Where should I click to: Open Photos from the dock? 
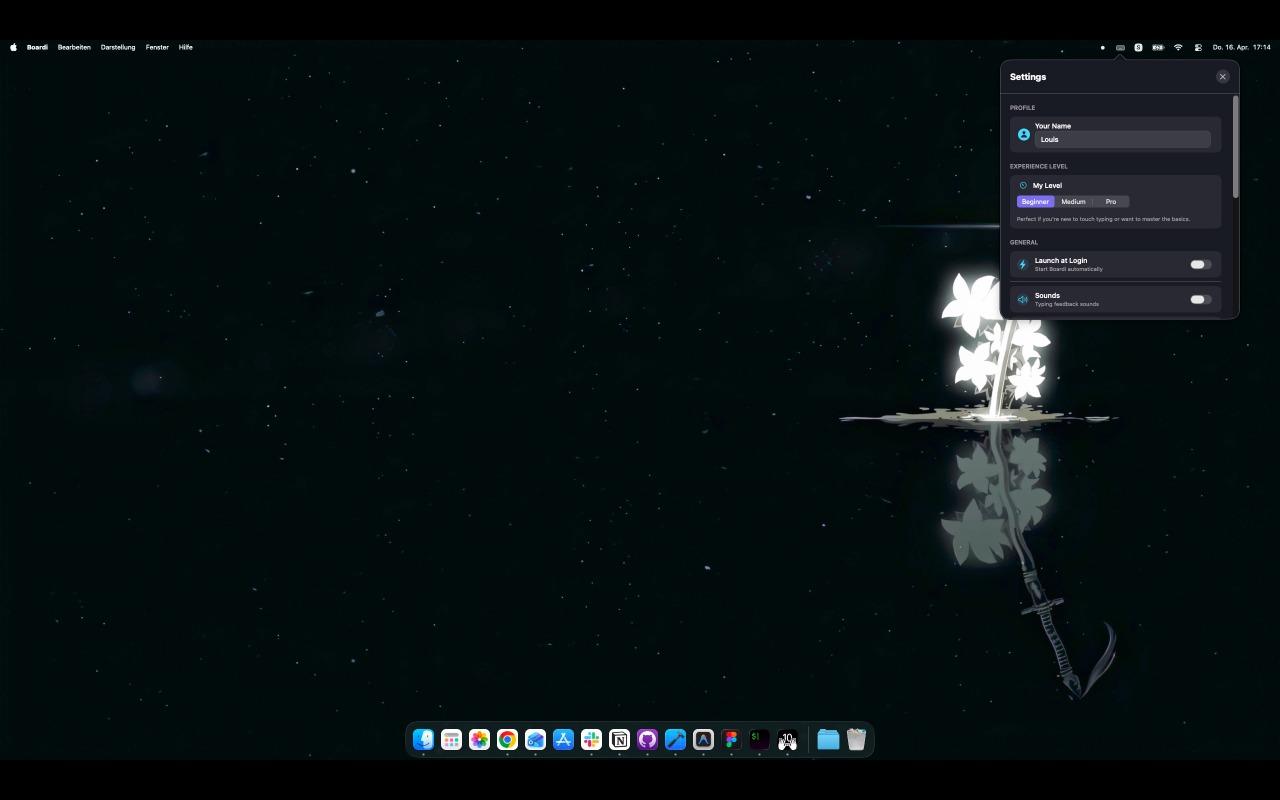click(x=480, y=739)
